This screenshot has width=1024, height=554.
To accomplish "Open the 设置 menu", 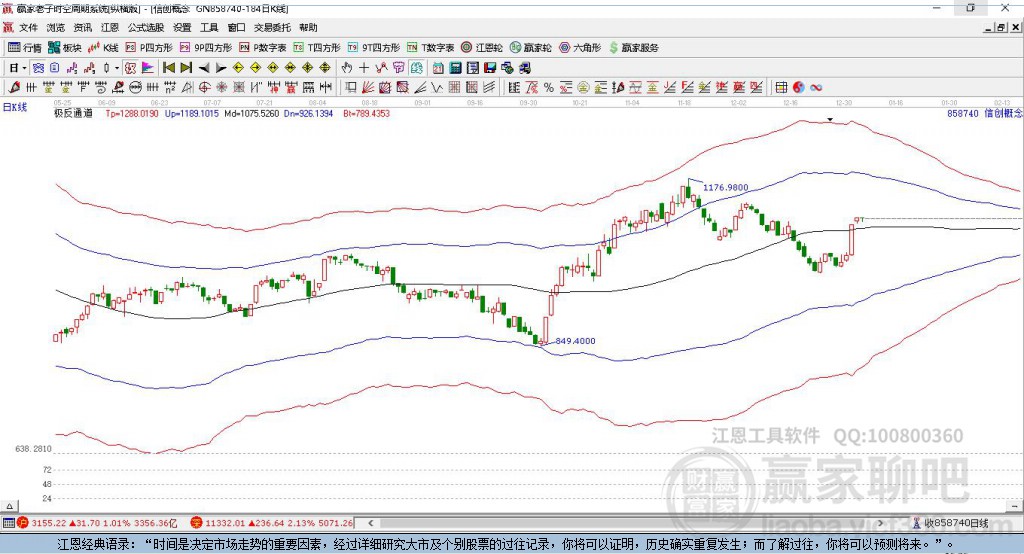I will 182,27.
